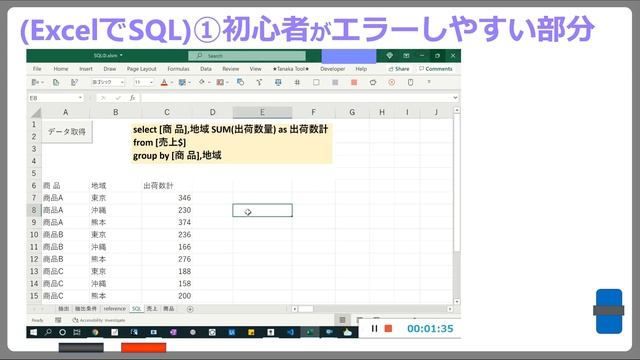The height and width of the screenshot is (360, 640).
Task: Open the Insert ribbon tab
Action: click(x=86, y=69)
